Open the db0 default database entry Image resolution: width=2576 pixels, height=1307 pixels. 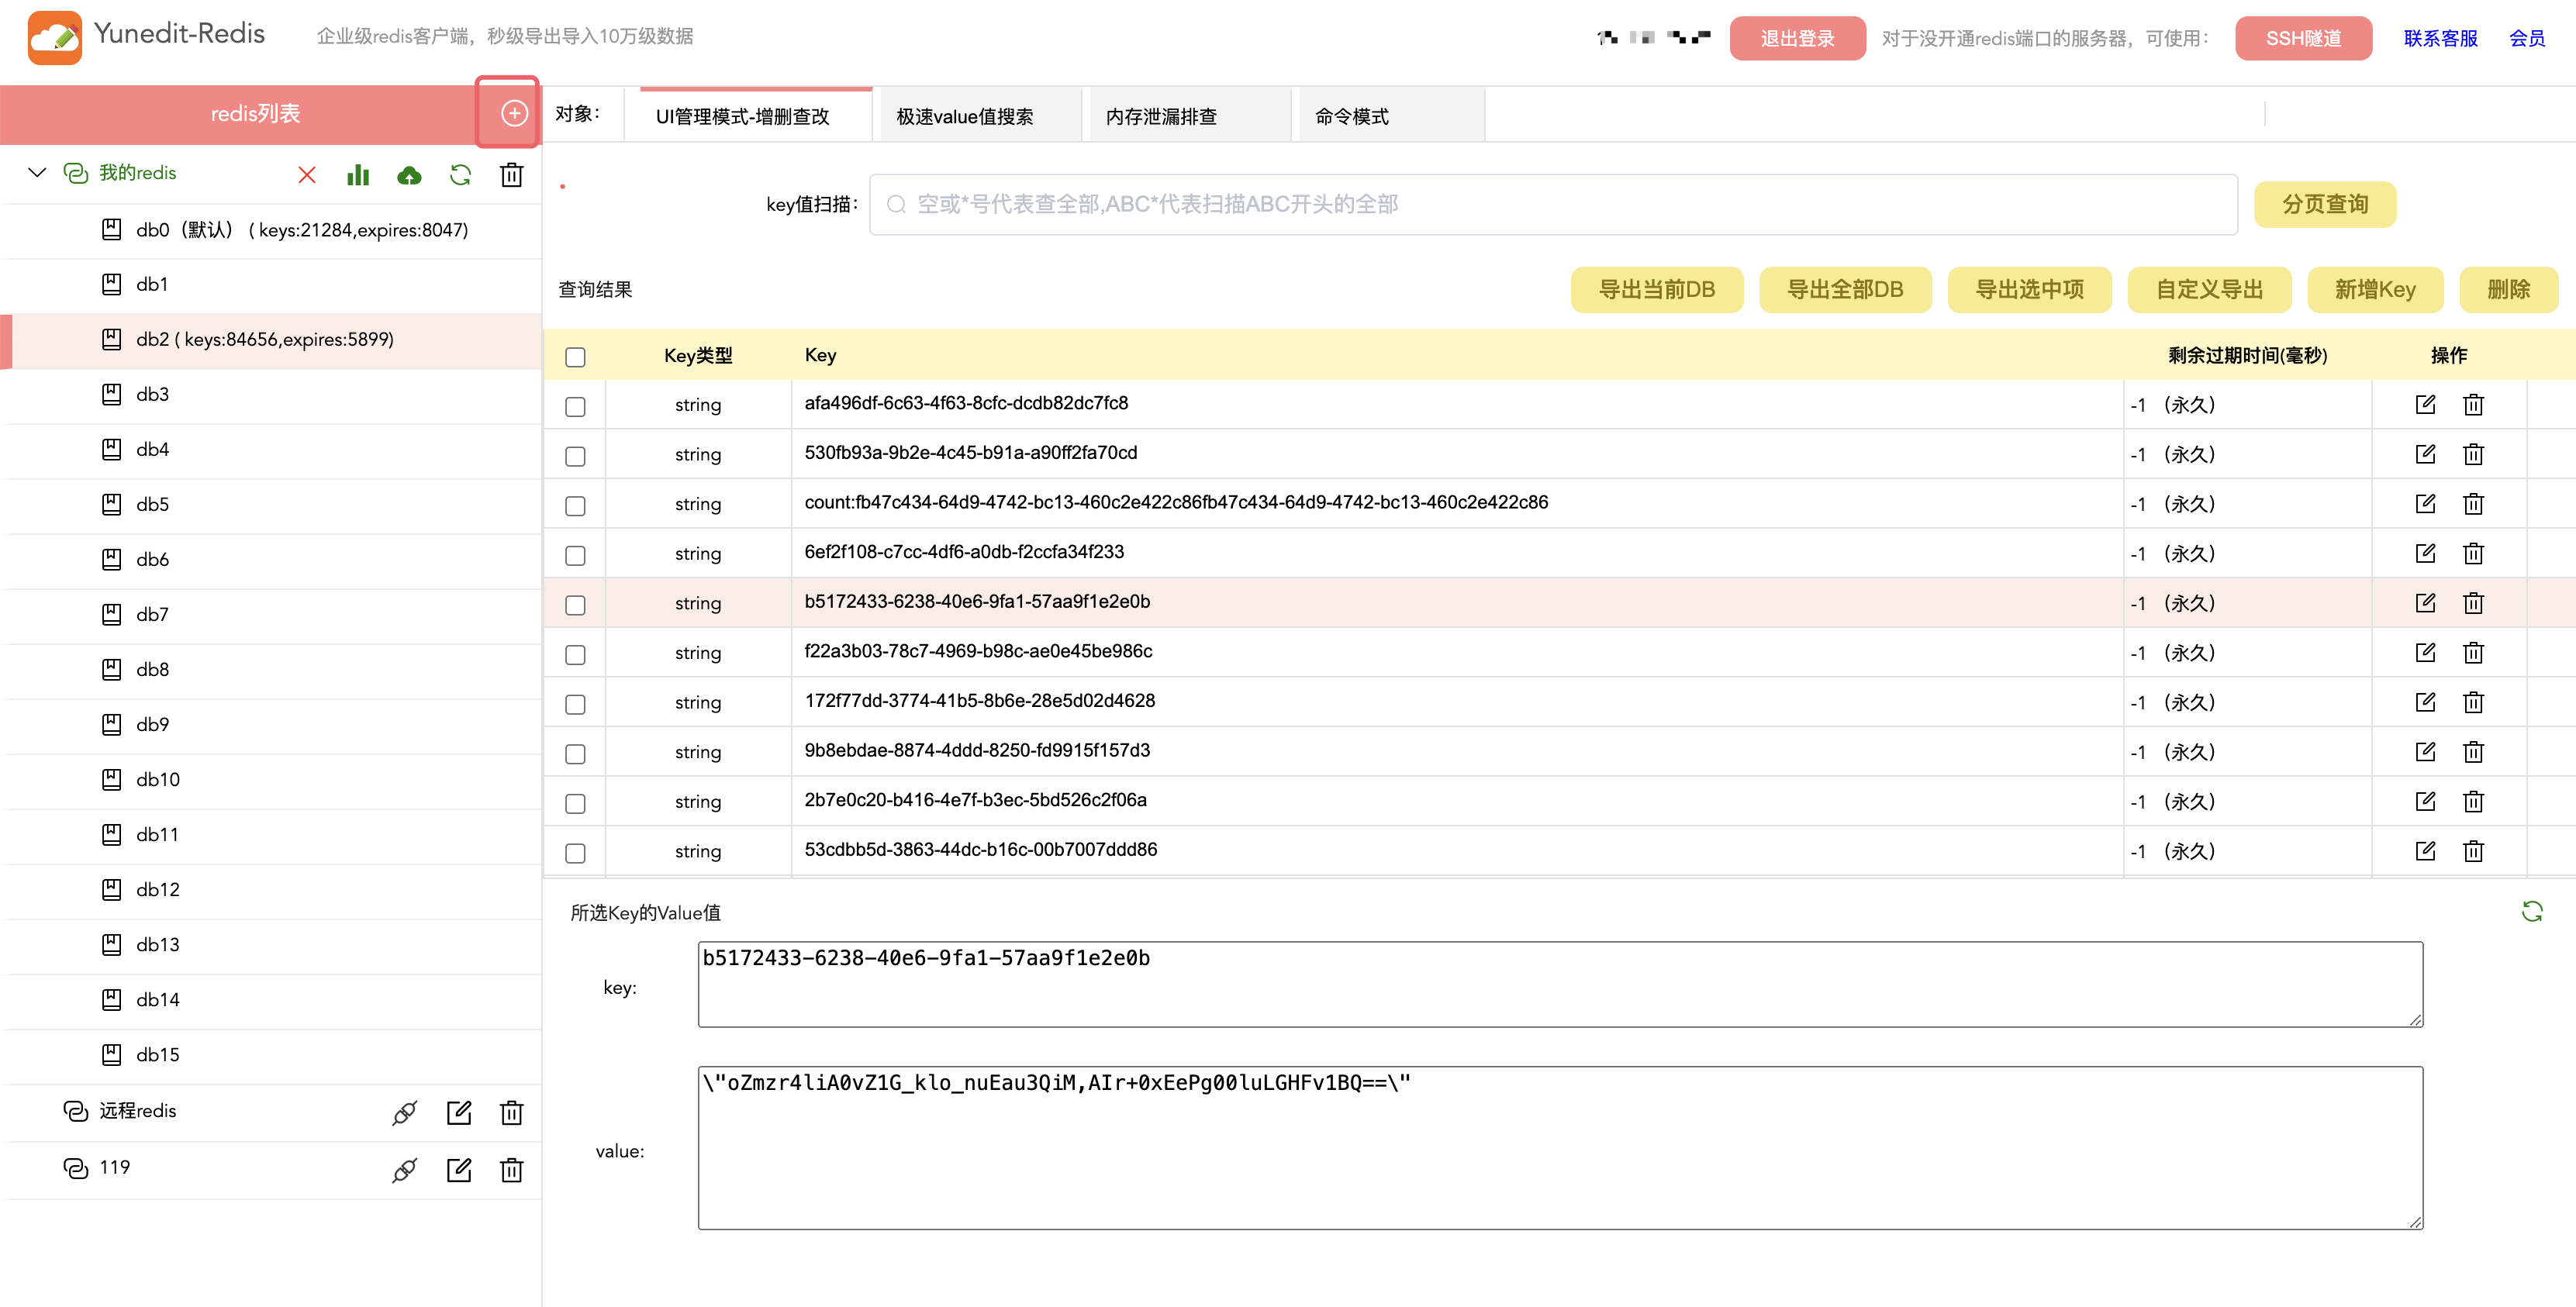click(302, 230)
